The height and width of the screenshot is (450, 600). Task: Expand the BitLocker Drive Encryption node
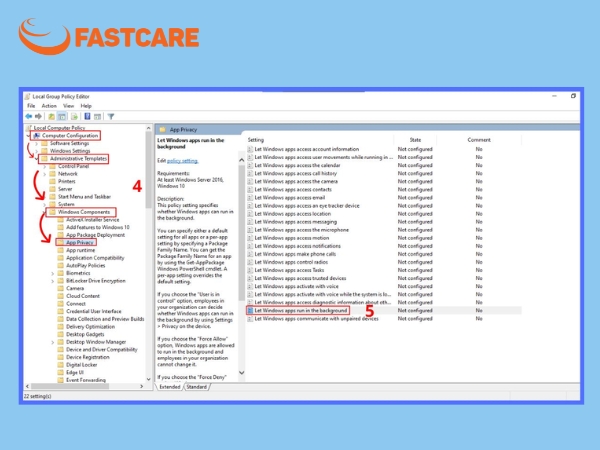(x=52, y=281)
